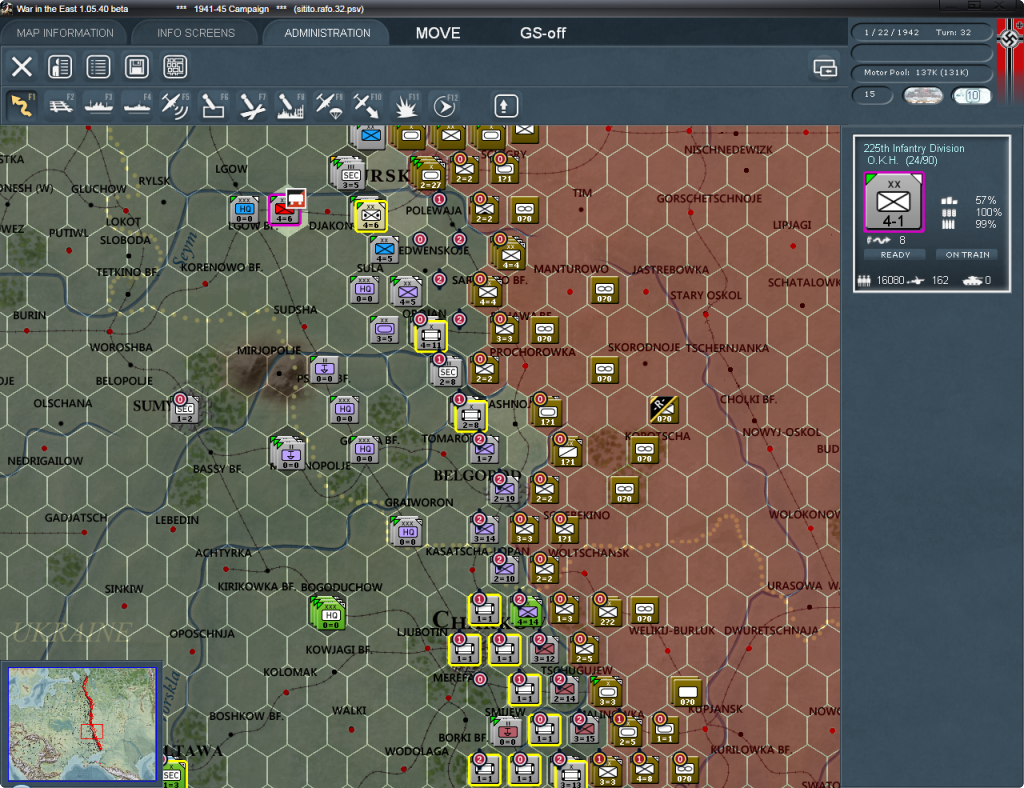Select the green HQ stack near Bogoduchow
The width and height of the screenshot is (1024, 788).
[328, 612]
